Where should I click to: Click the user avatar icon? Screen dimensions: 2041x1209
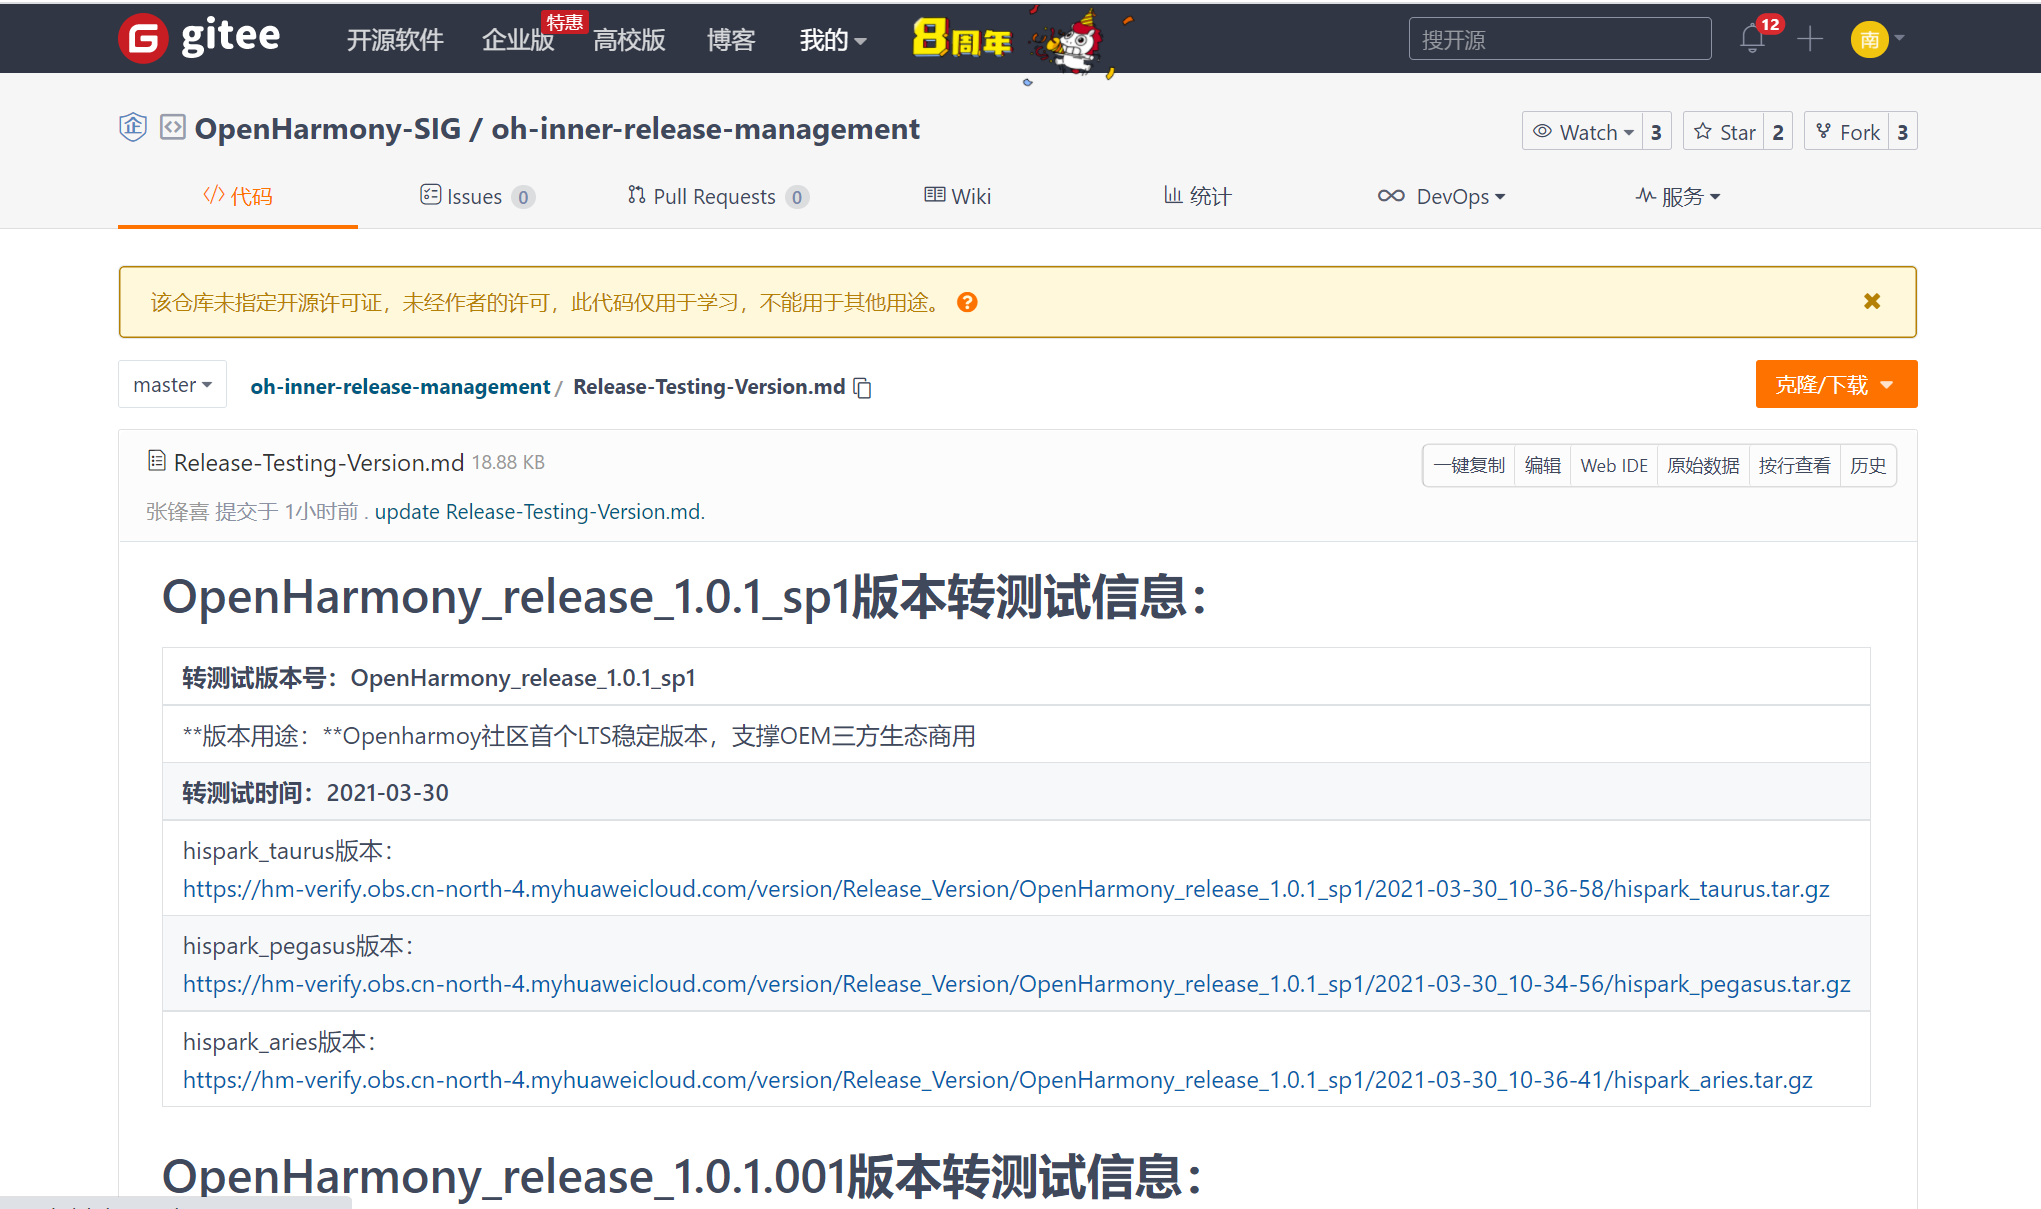click(1868, 39)
